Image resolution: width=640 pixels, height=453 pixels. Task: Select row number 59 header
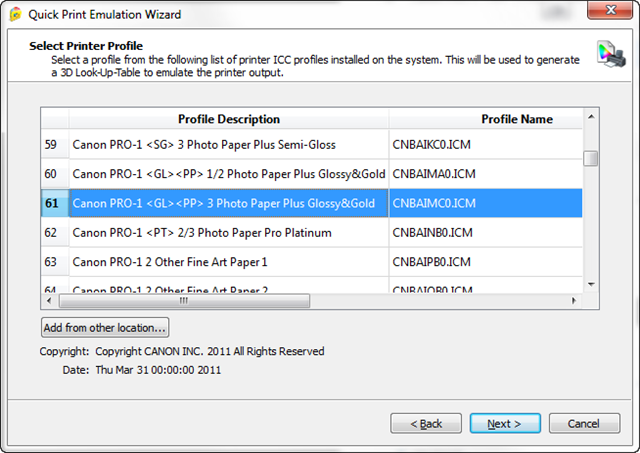55,144
